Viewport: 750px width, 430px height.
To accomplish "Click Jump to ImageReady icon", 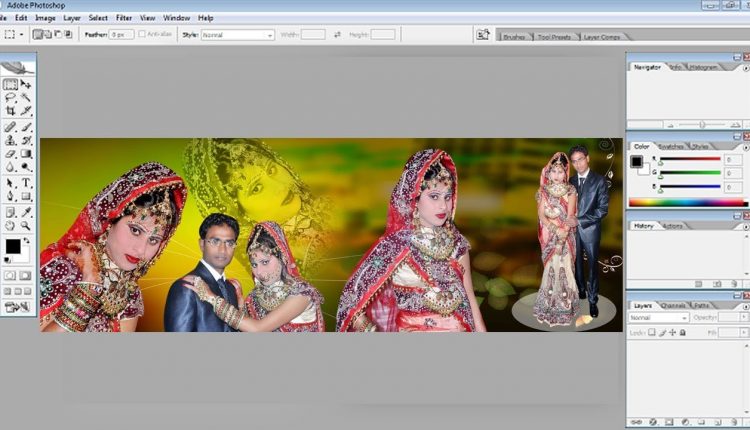I will [x=17, y=307].
